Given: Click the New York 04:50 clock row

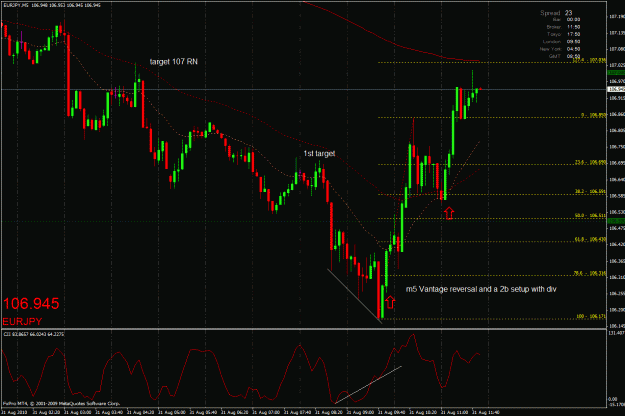Looking at the screenshot, I should pos(560,49).
